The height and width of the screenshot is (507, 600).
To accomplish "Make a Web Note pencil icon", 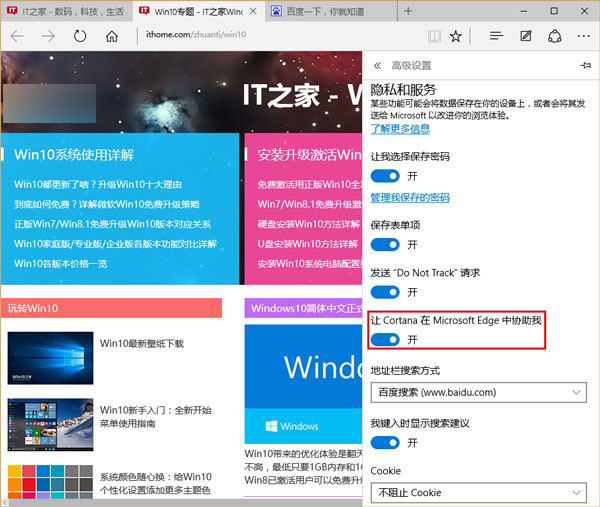I will point(526,36).
